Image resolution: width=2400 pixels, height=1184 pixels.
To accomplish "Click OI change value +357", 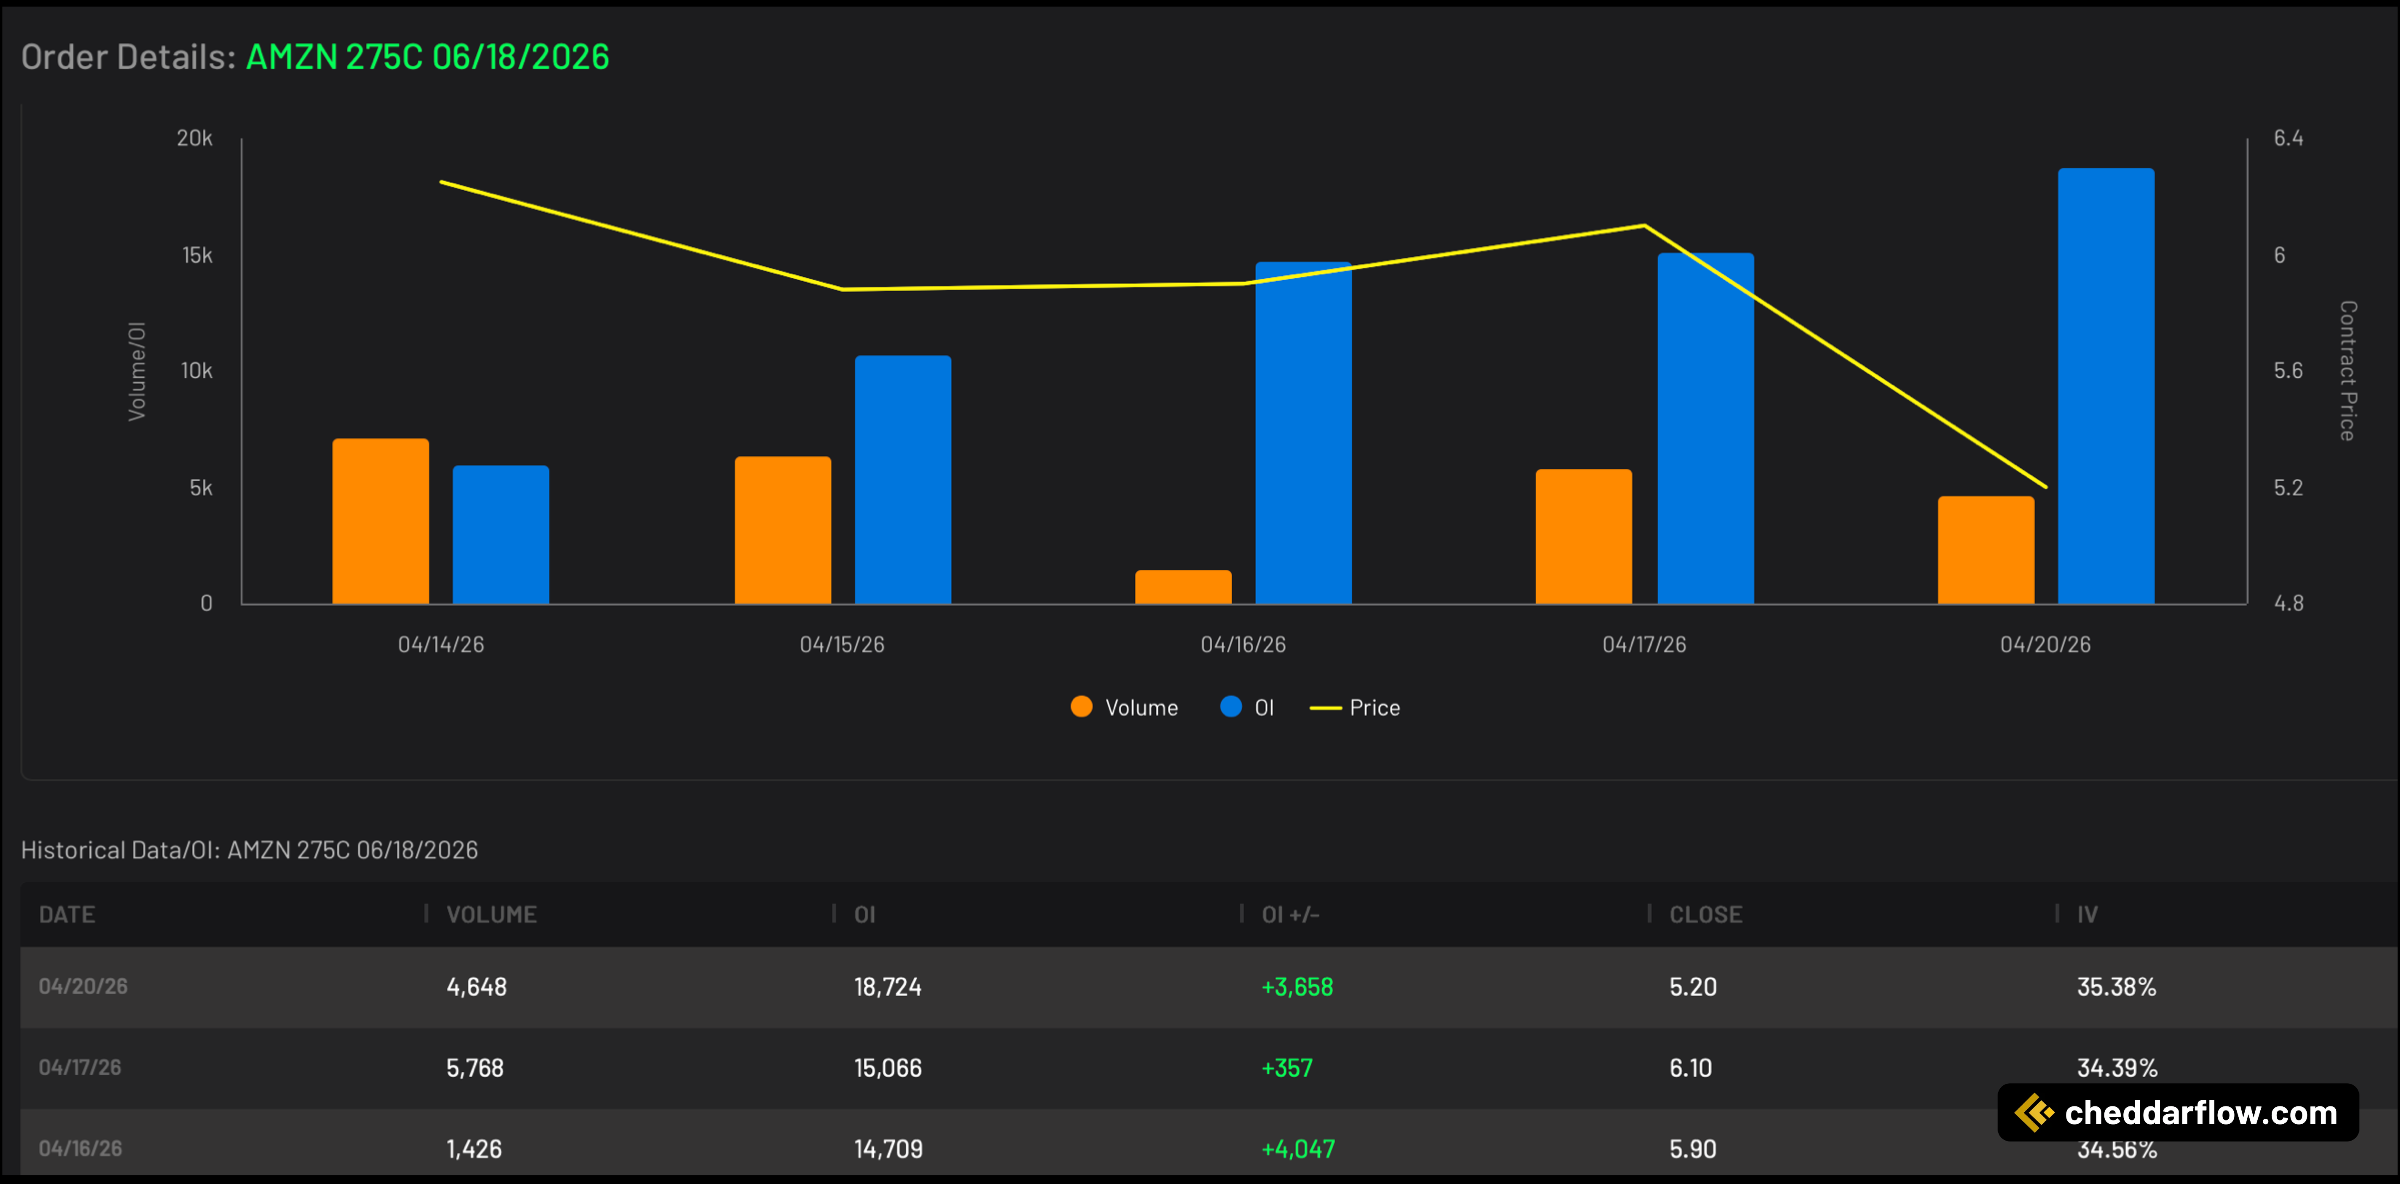I will [x=1287, y=1068].
